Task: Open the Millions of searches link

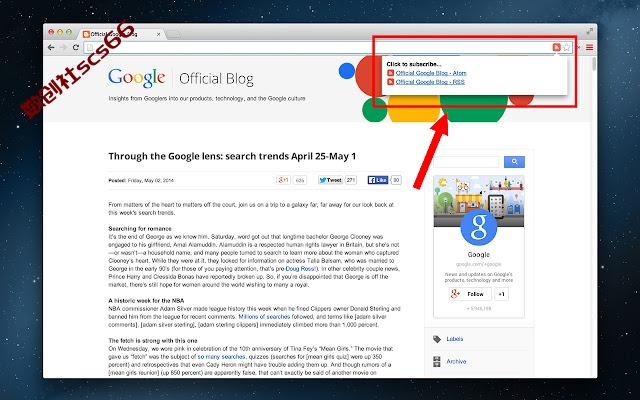Action: tap(264, 317)
